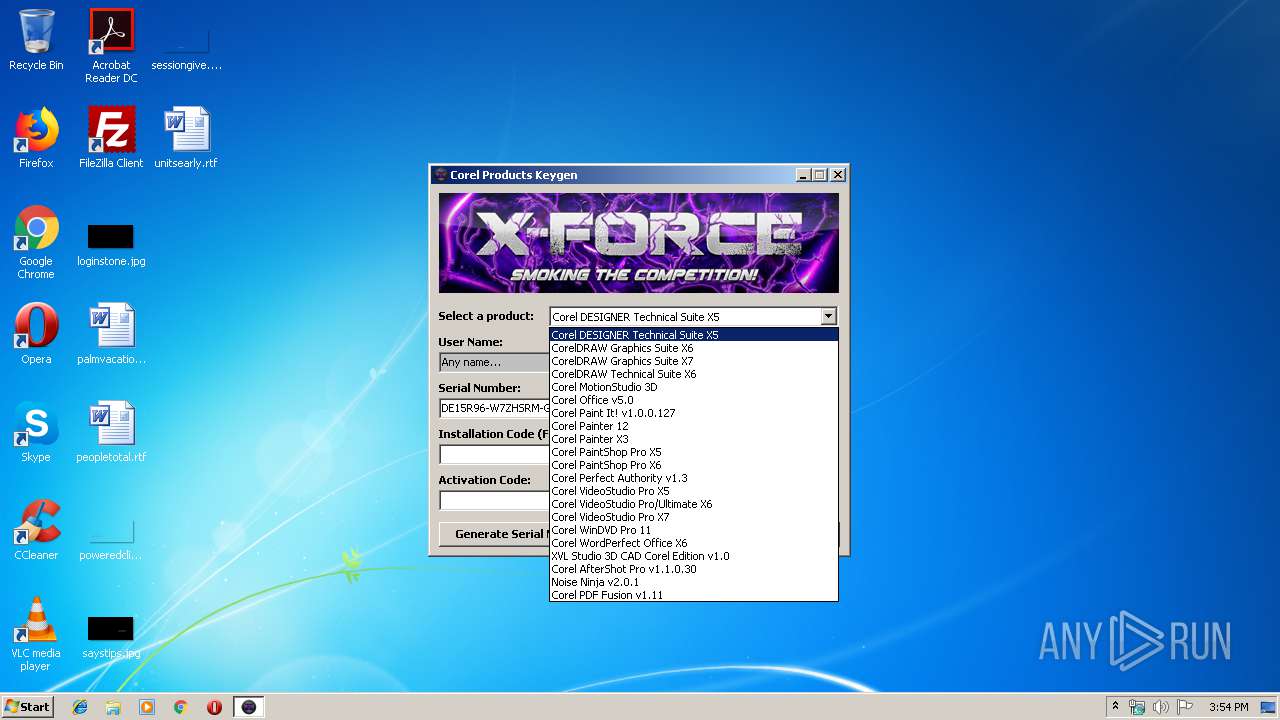Select saystips.jpg image file
The image size is (1280, 720).
pyautogui.click(x=111, y=638)
